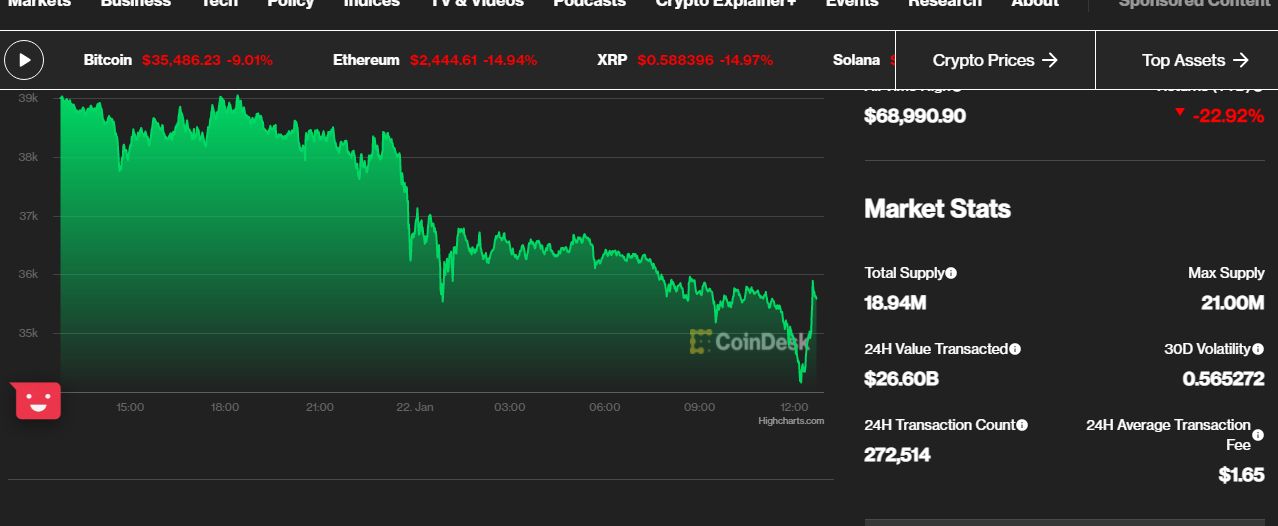Open the Research menu
The image size is (1278, 526).
pos(945,3)
